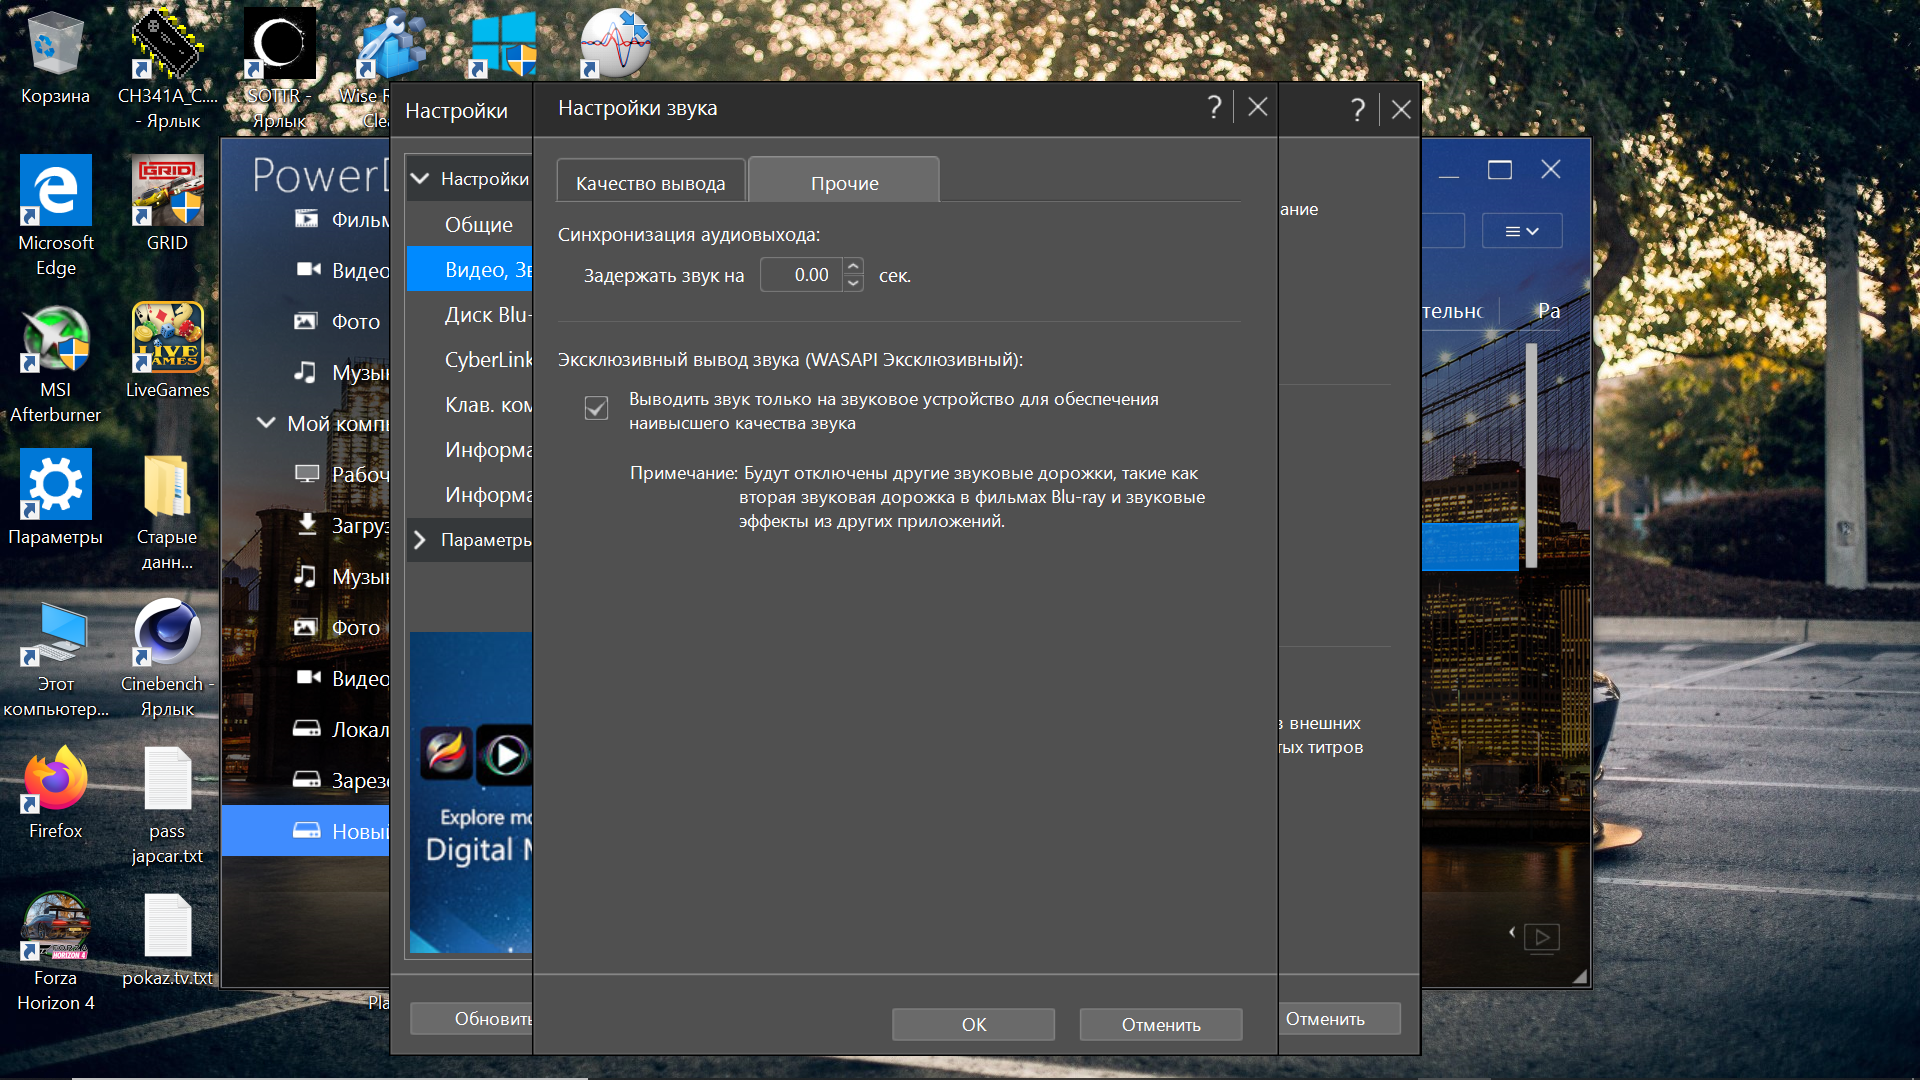1920x1080 pixels.
Task: Click the play icon at window bottom right
Action: (x=1542, y=938)
